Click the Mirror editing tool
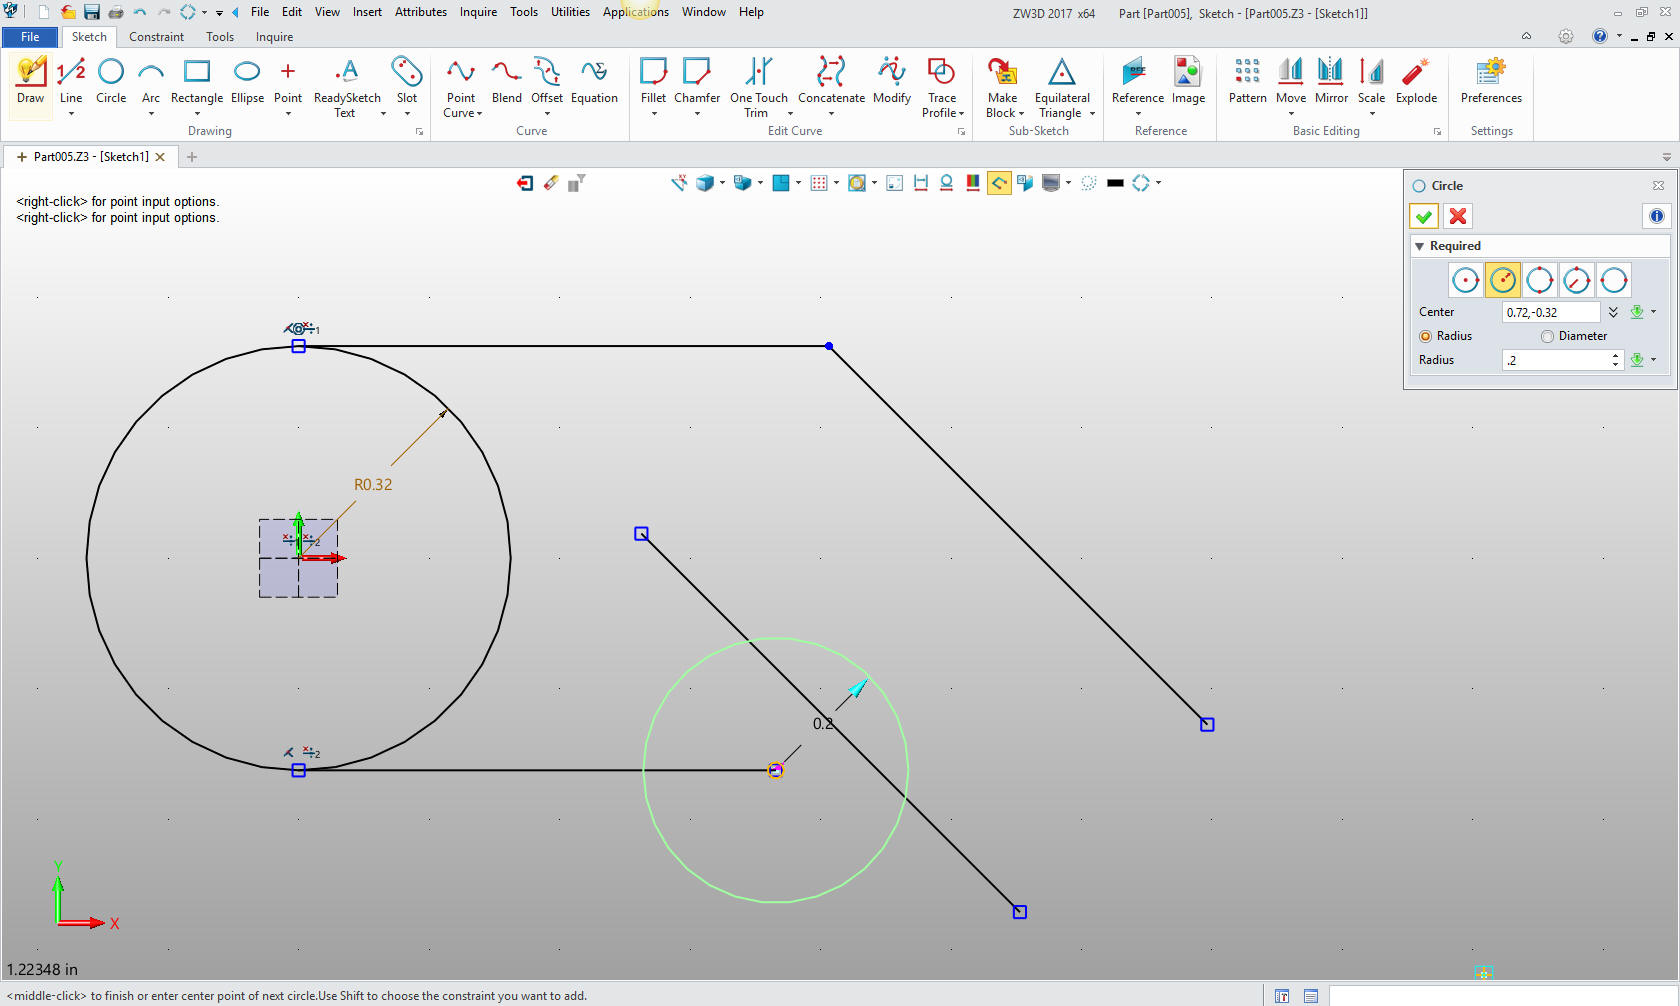This screenshot has height=1006, width=1680. (1331, 81)
